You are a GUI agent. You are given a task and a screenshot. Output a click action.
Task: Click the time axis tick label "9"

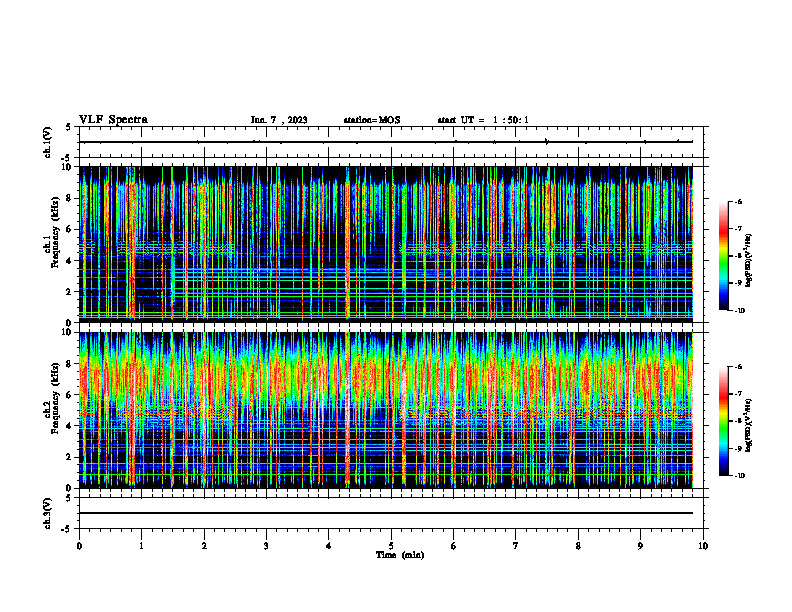[x=640, y=546]
